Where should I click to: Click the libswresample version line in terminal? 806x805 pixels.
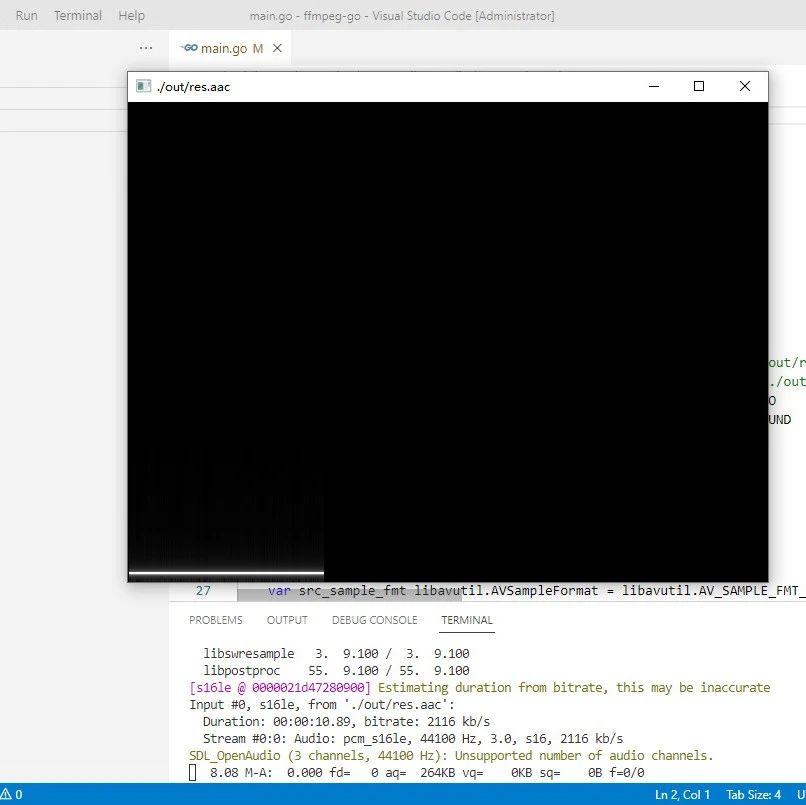(336, 653)
